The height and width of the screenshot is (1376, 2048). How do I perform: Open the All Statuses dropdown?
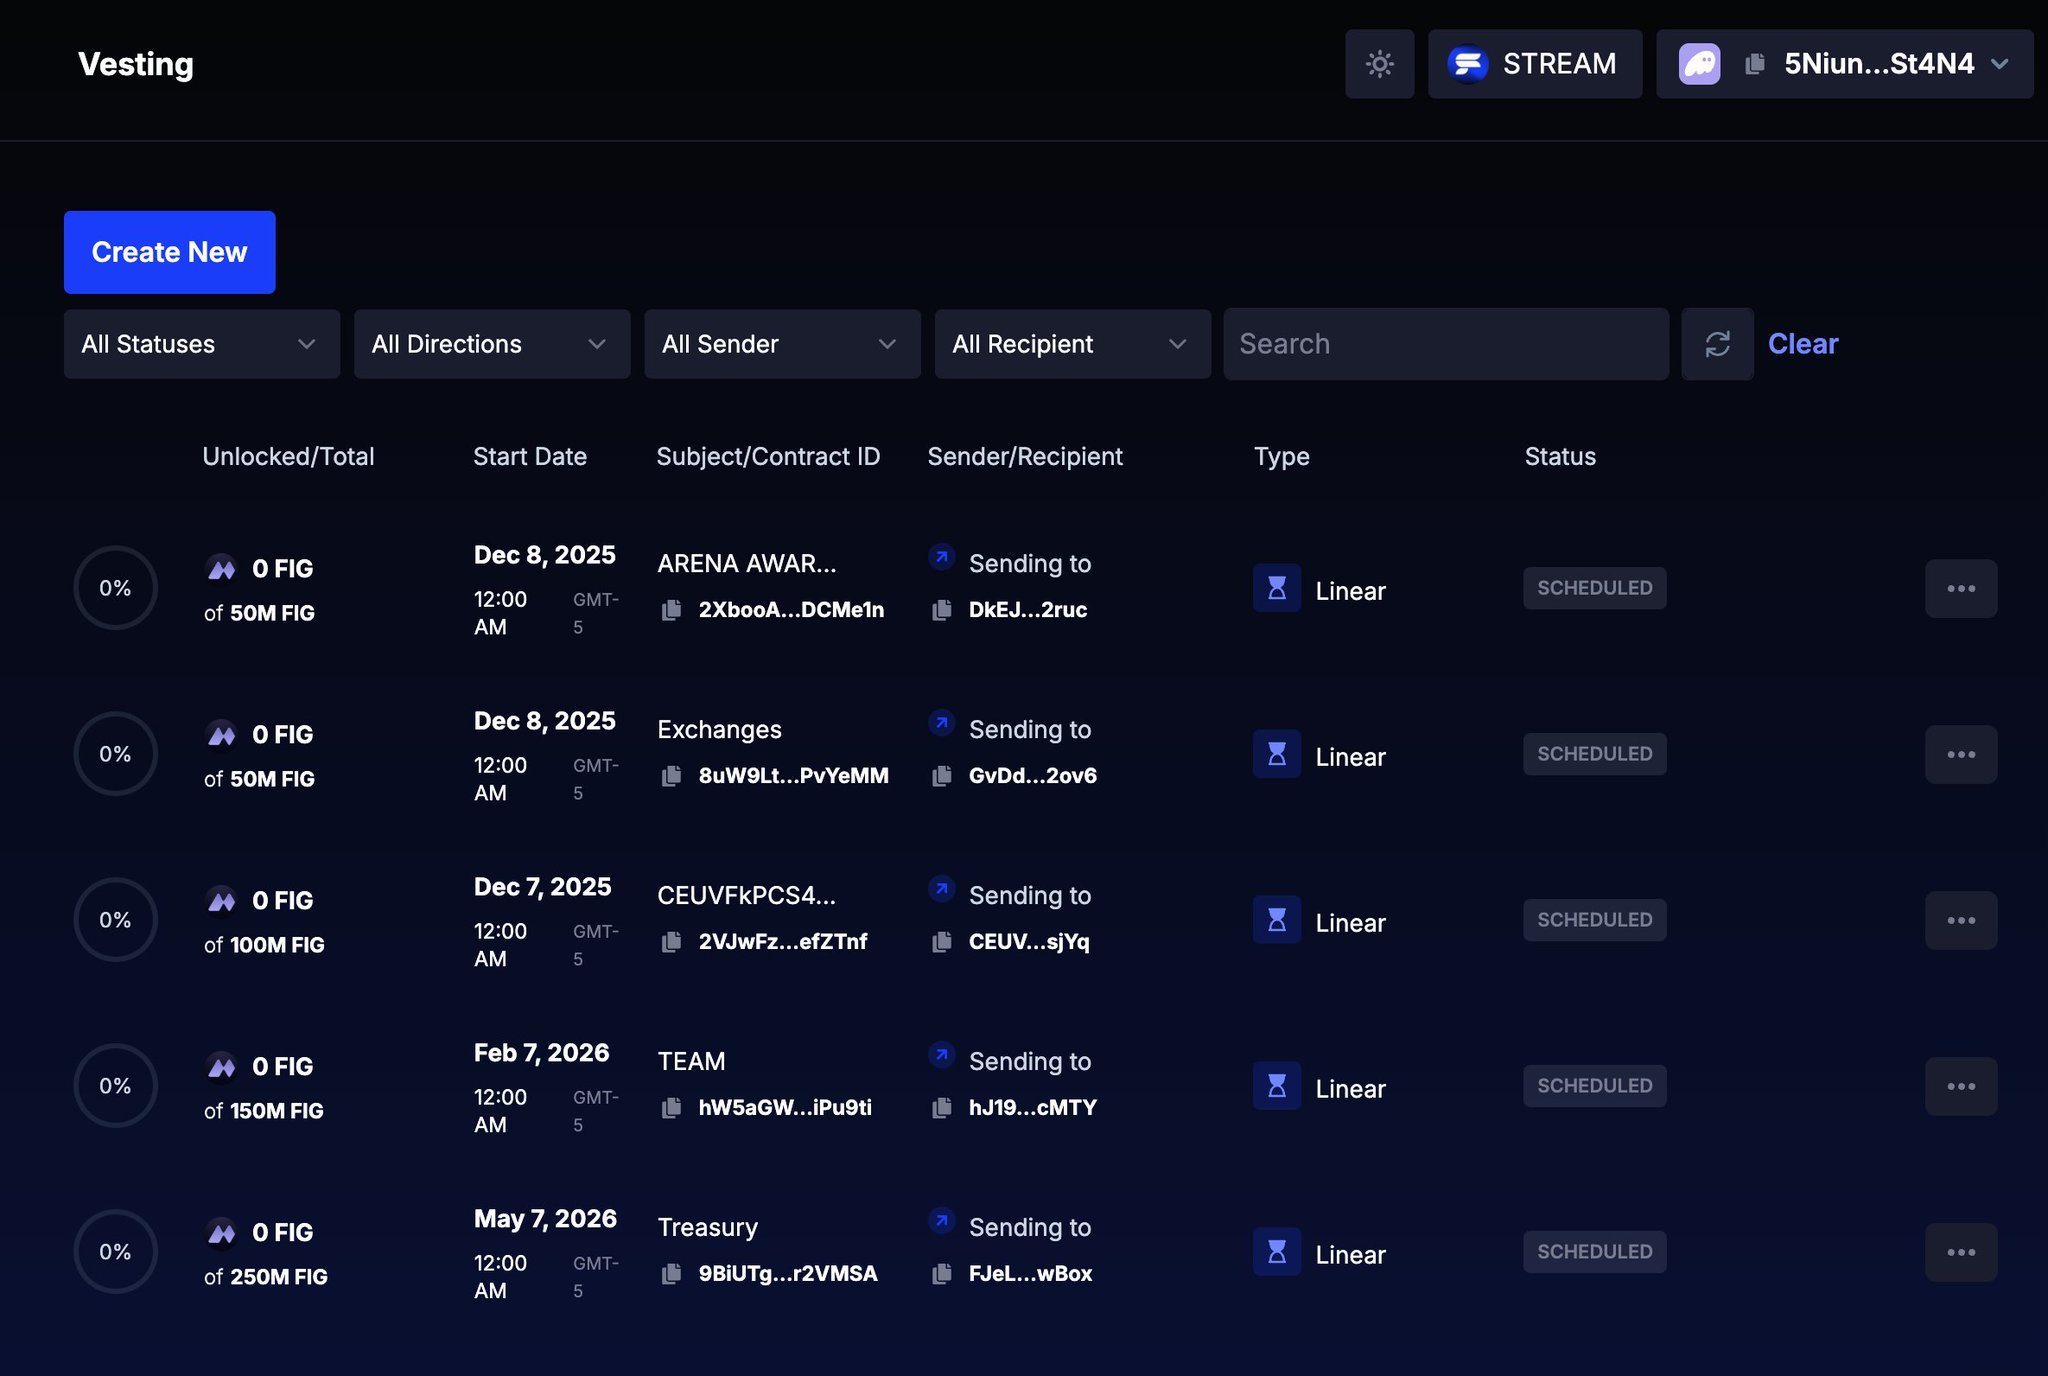pos(201,344)
